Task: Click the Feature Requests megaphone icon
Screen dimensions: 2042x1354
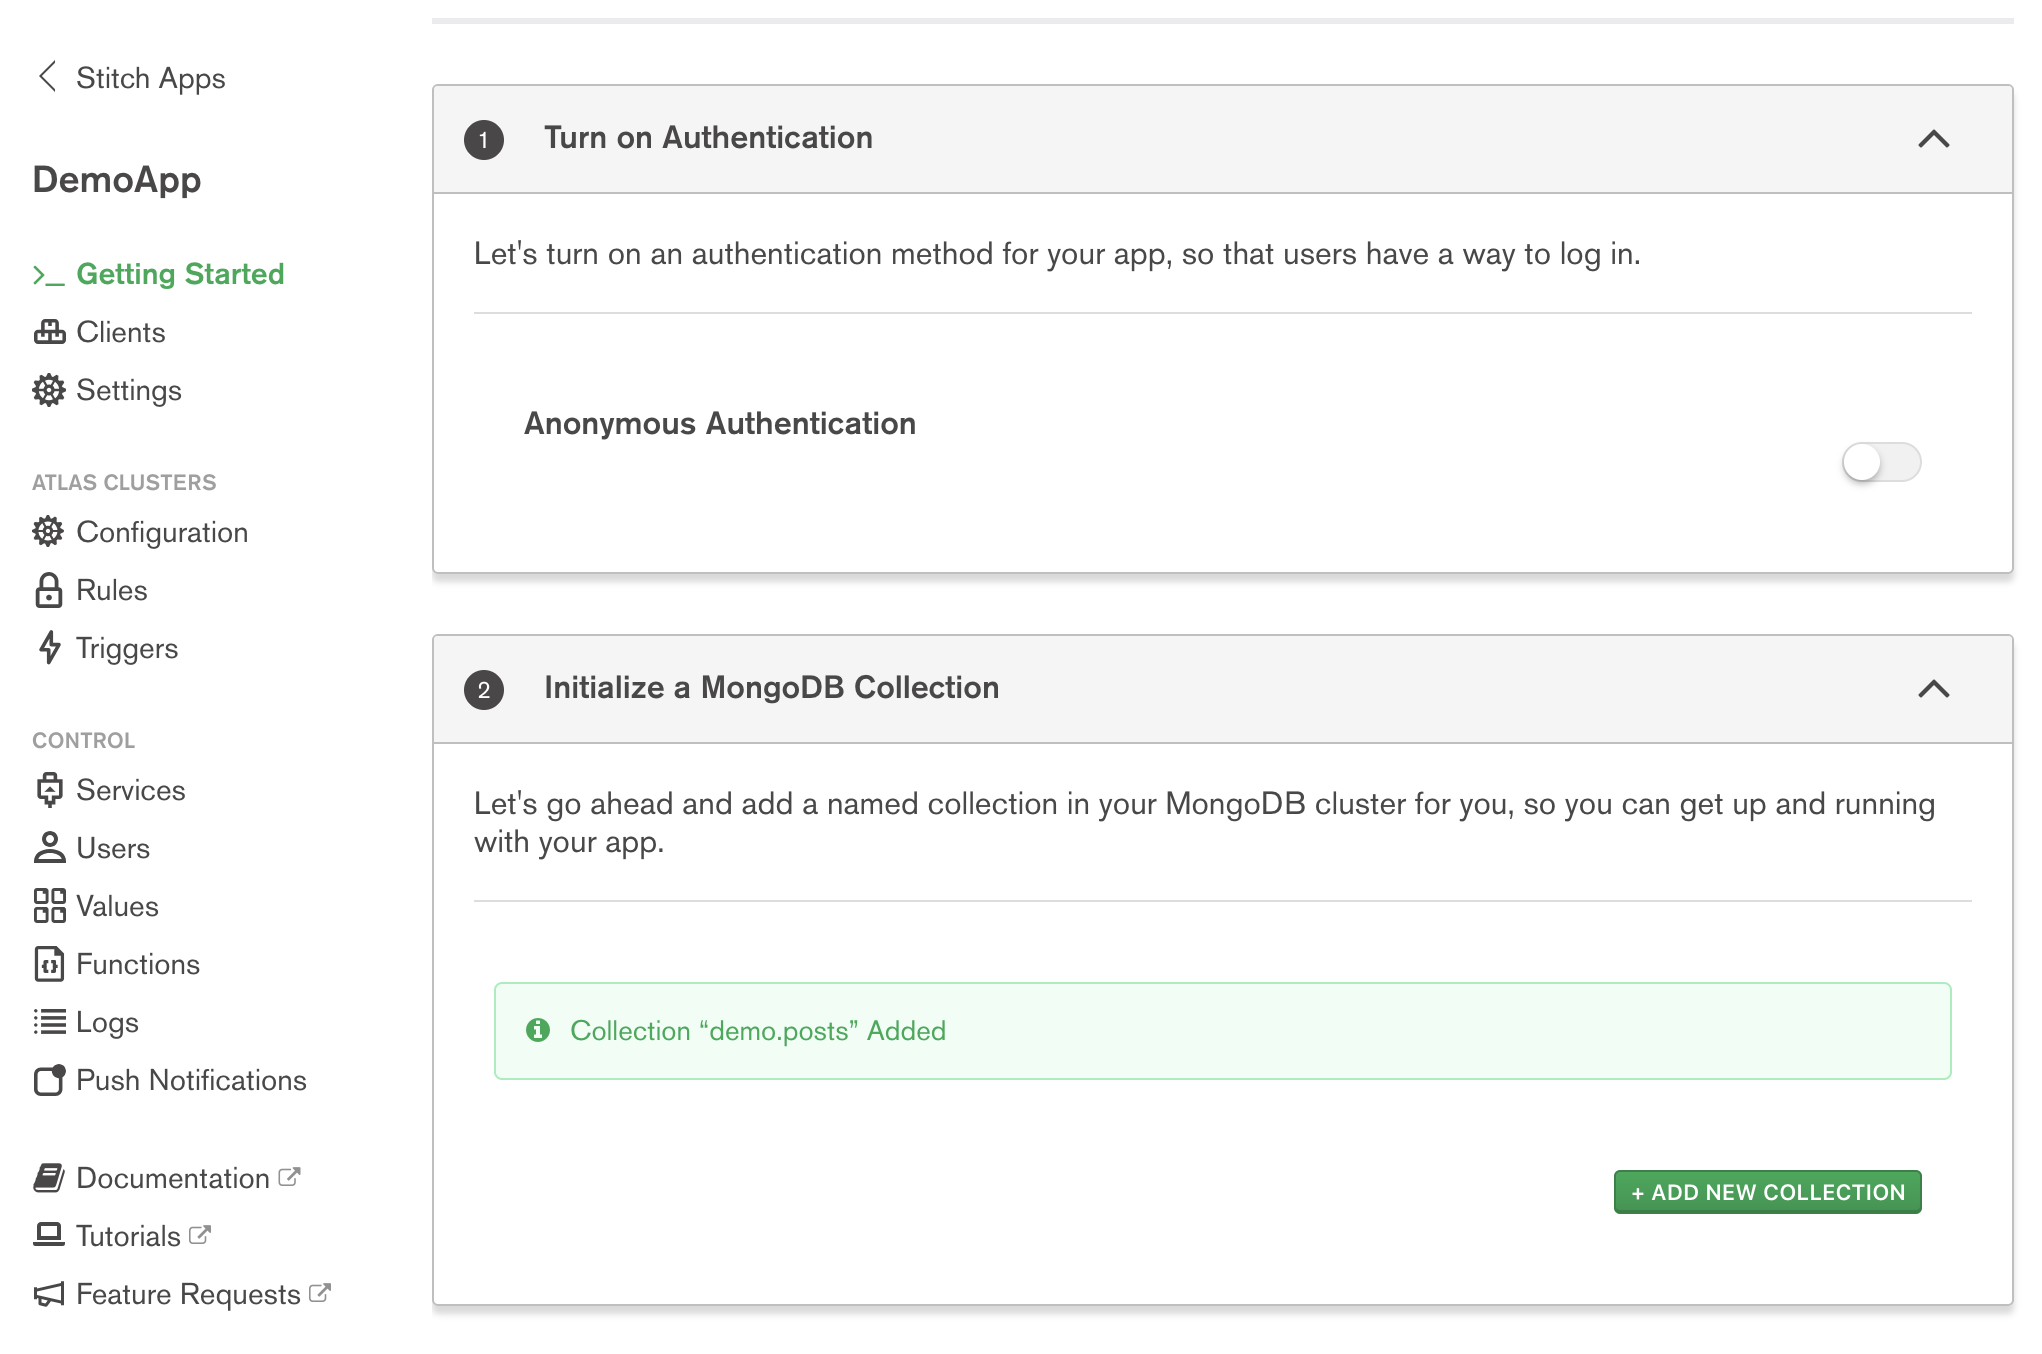Action: (49, 1294)
